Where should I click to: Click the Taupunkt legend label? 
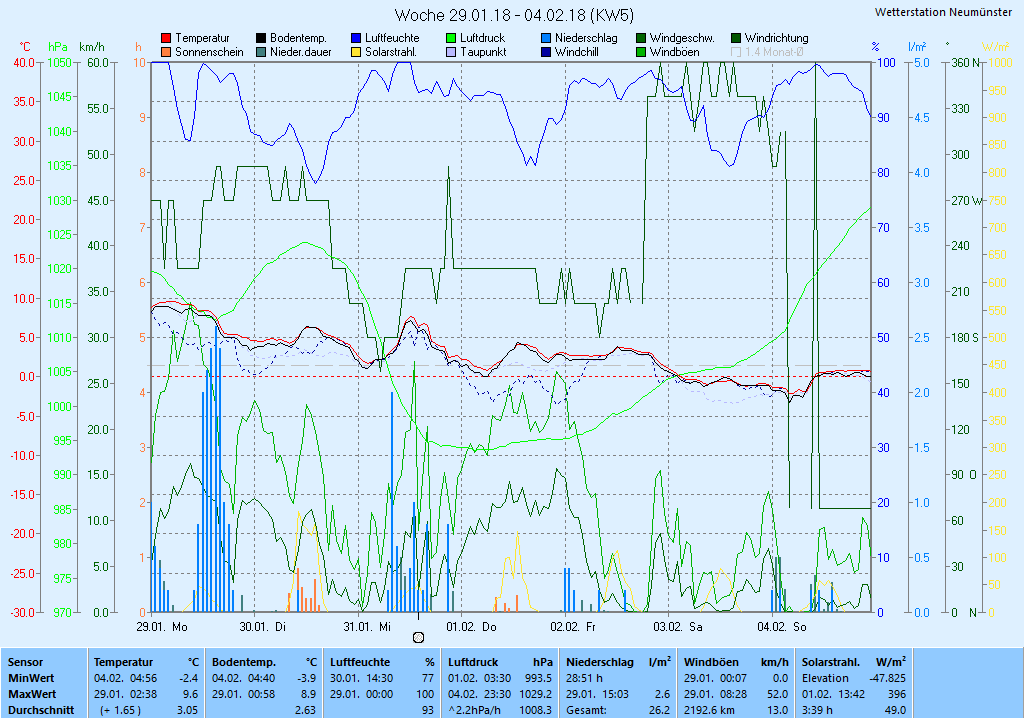pos(483,51)
